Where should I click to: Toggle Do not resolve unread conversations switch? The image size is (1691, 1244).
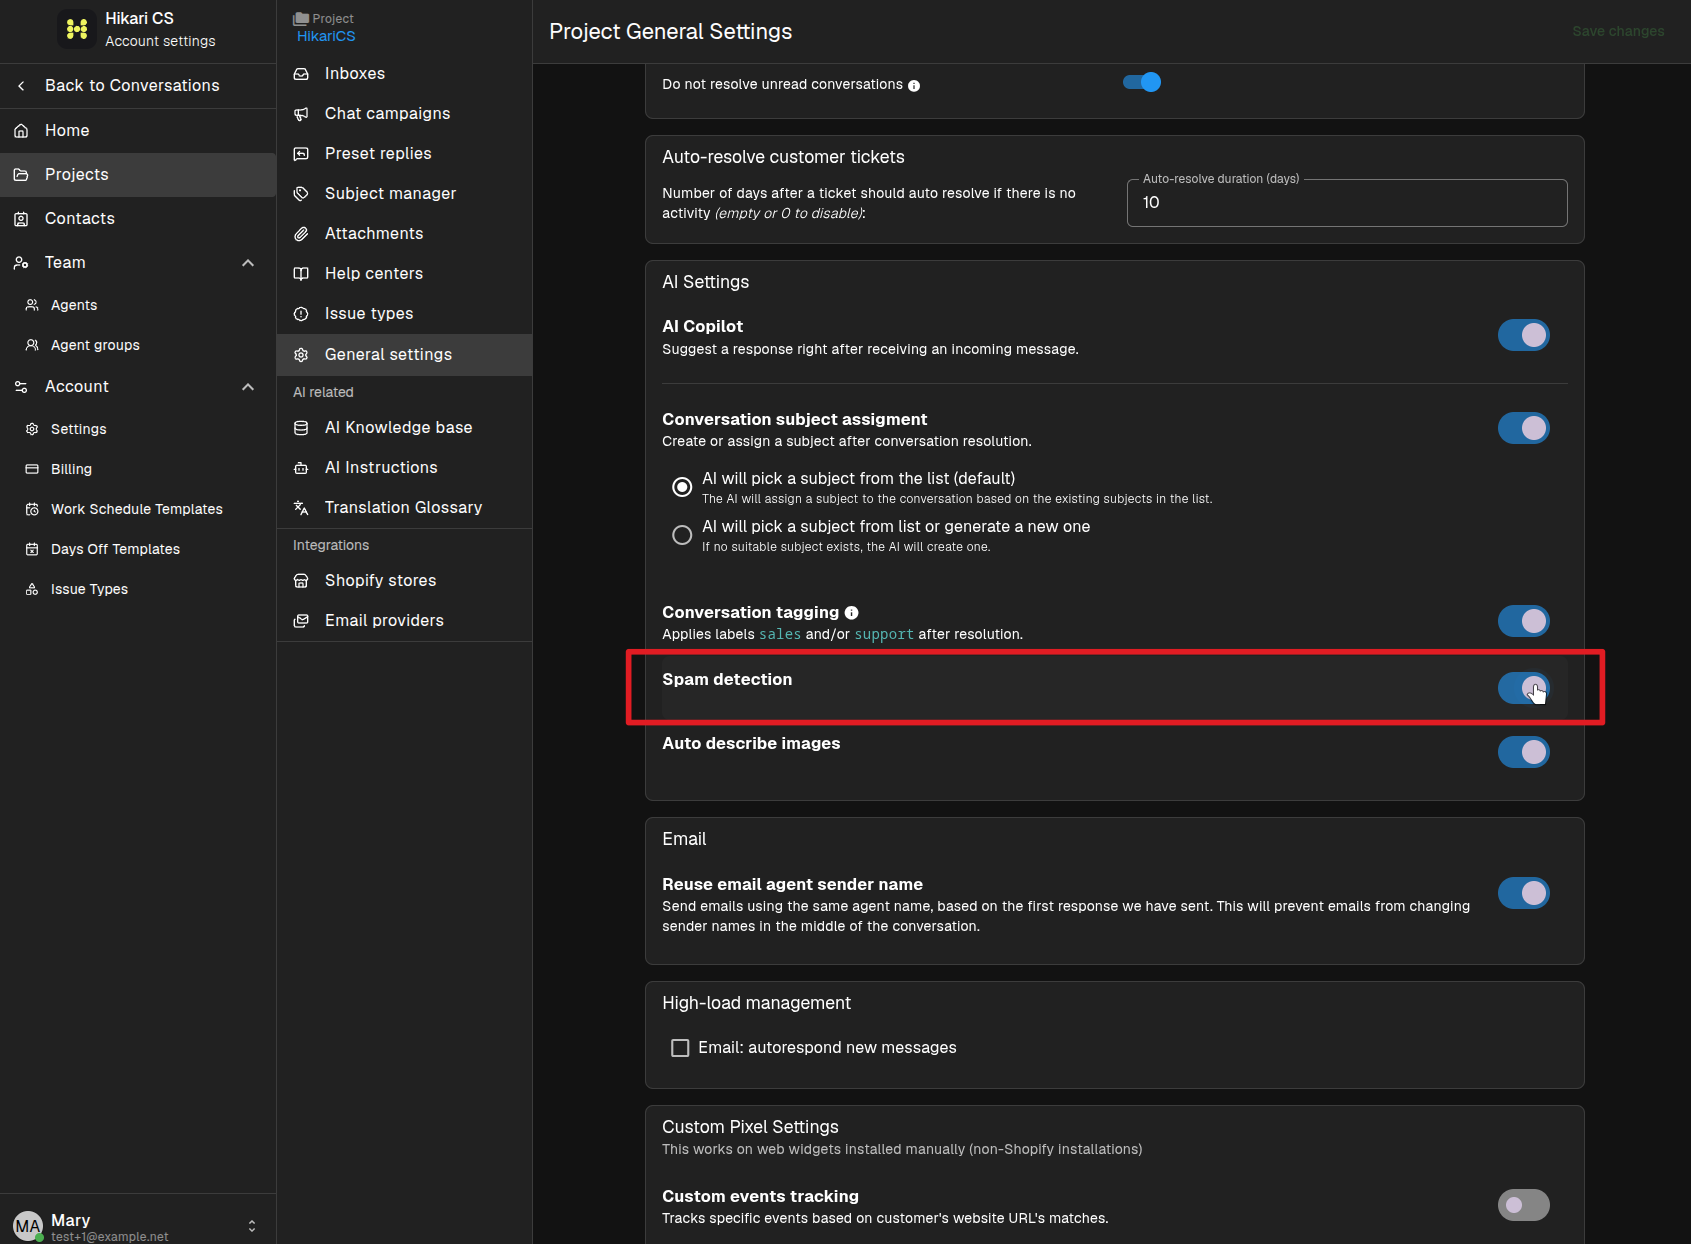1142,82
